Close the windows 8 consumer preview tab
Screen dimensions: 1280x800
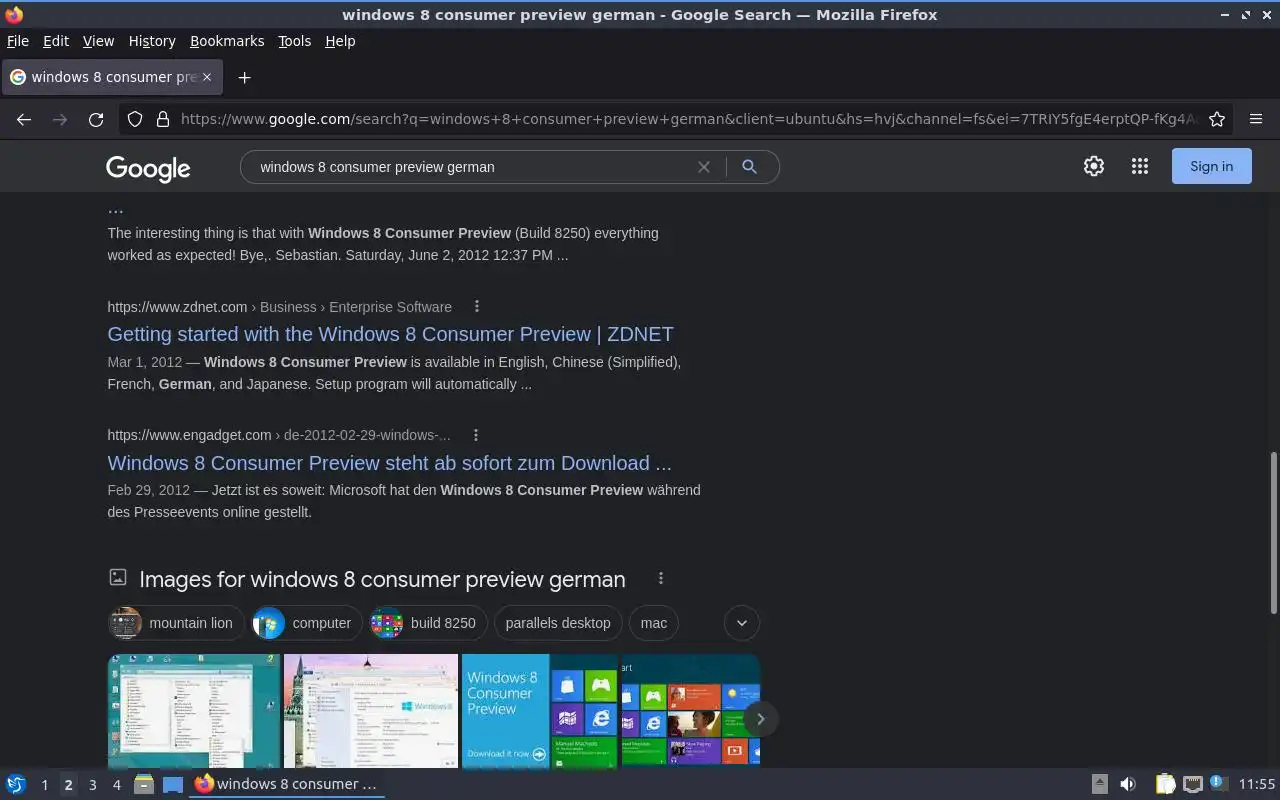pos(207,77)
